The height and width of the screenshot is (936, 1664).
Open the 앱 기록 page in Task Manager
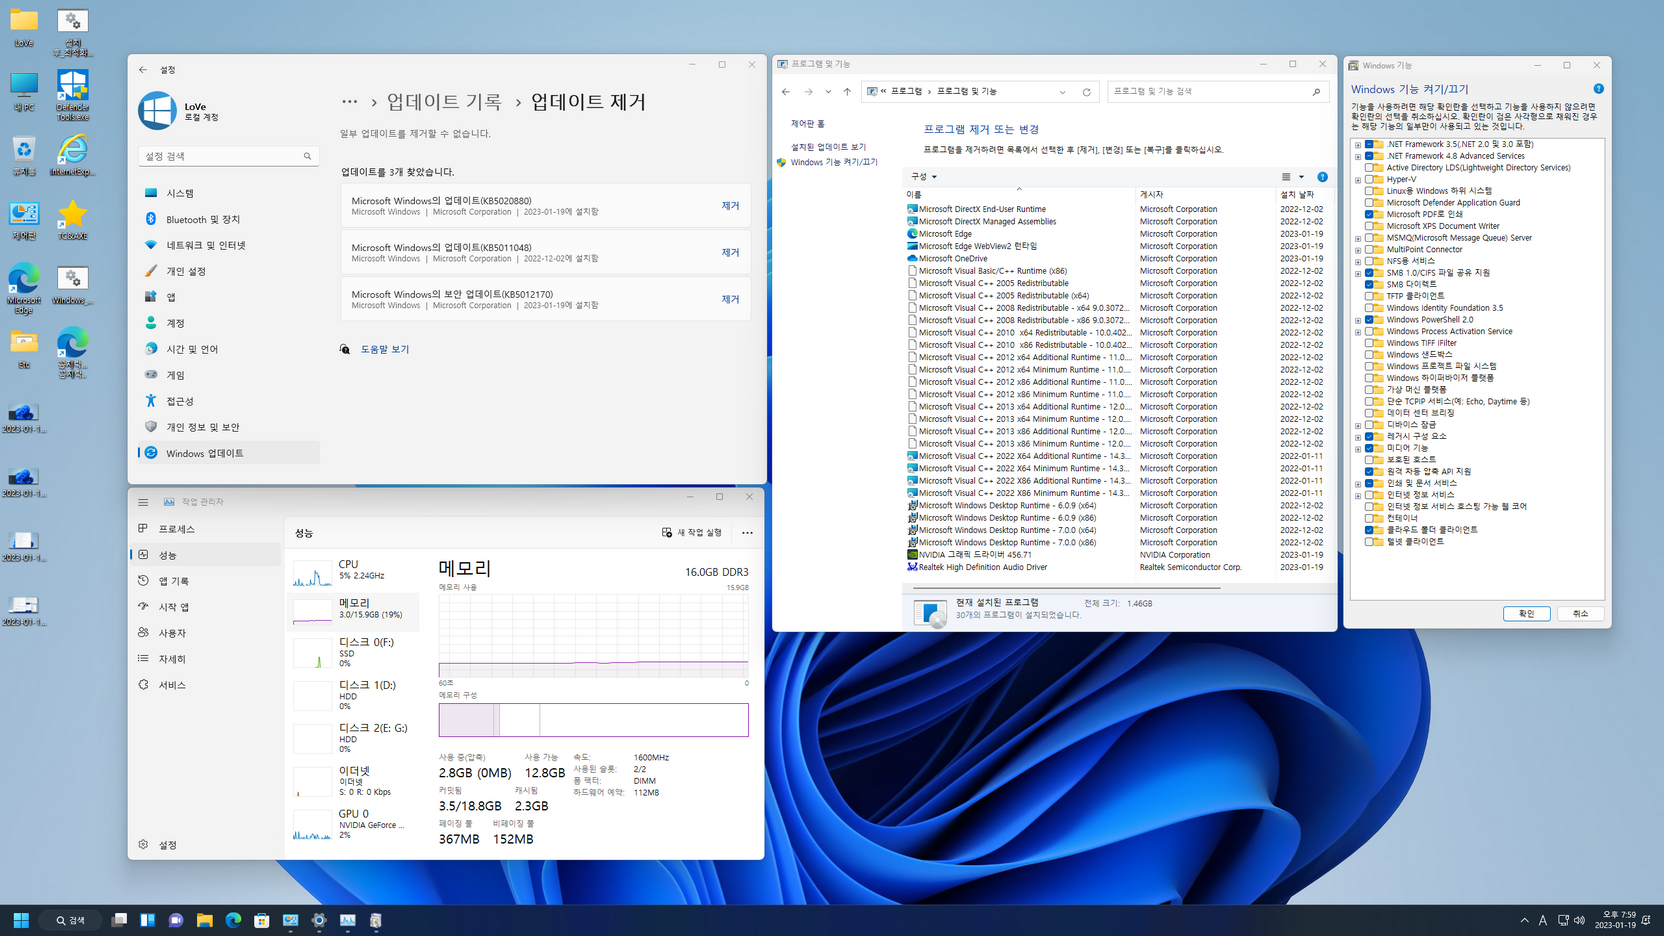point(206,581)
